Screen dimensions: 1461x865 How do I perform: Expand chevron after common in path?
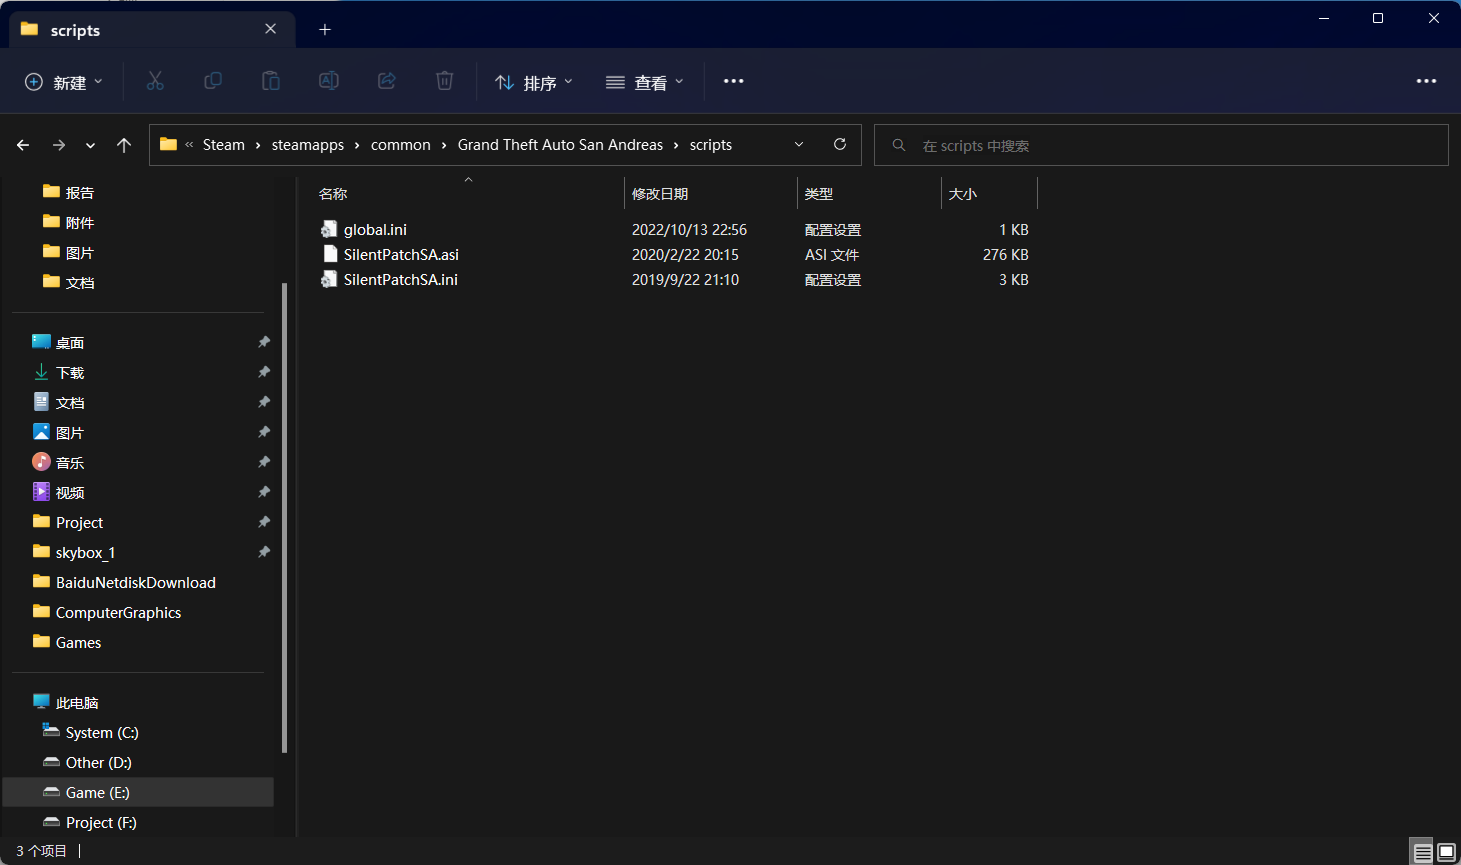[444, 145]
